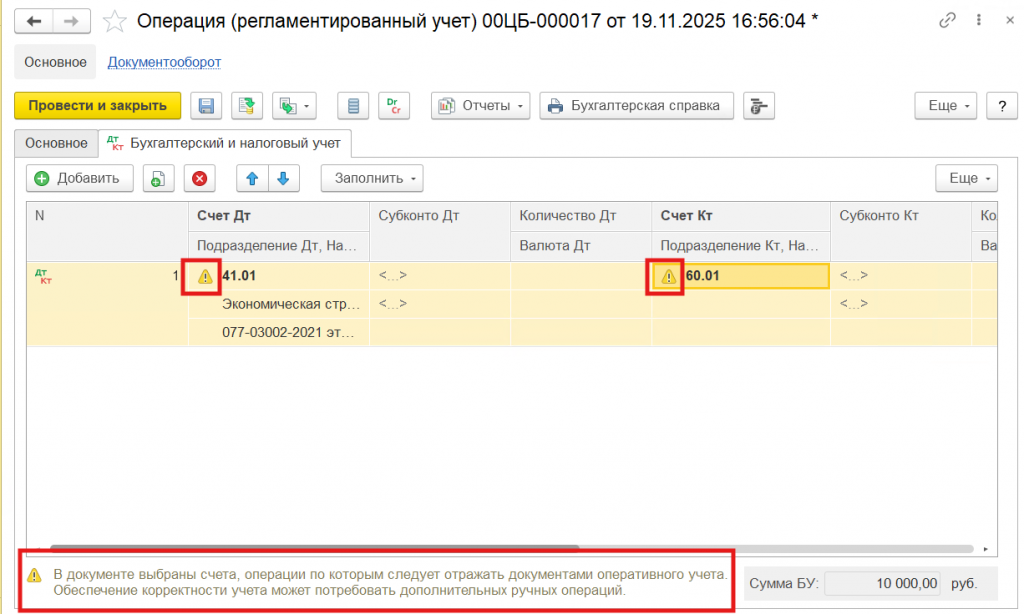Add document to favorites with star icon
1024x614 pixels.
[114, 22]
